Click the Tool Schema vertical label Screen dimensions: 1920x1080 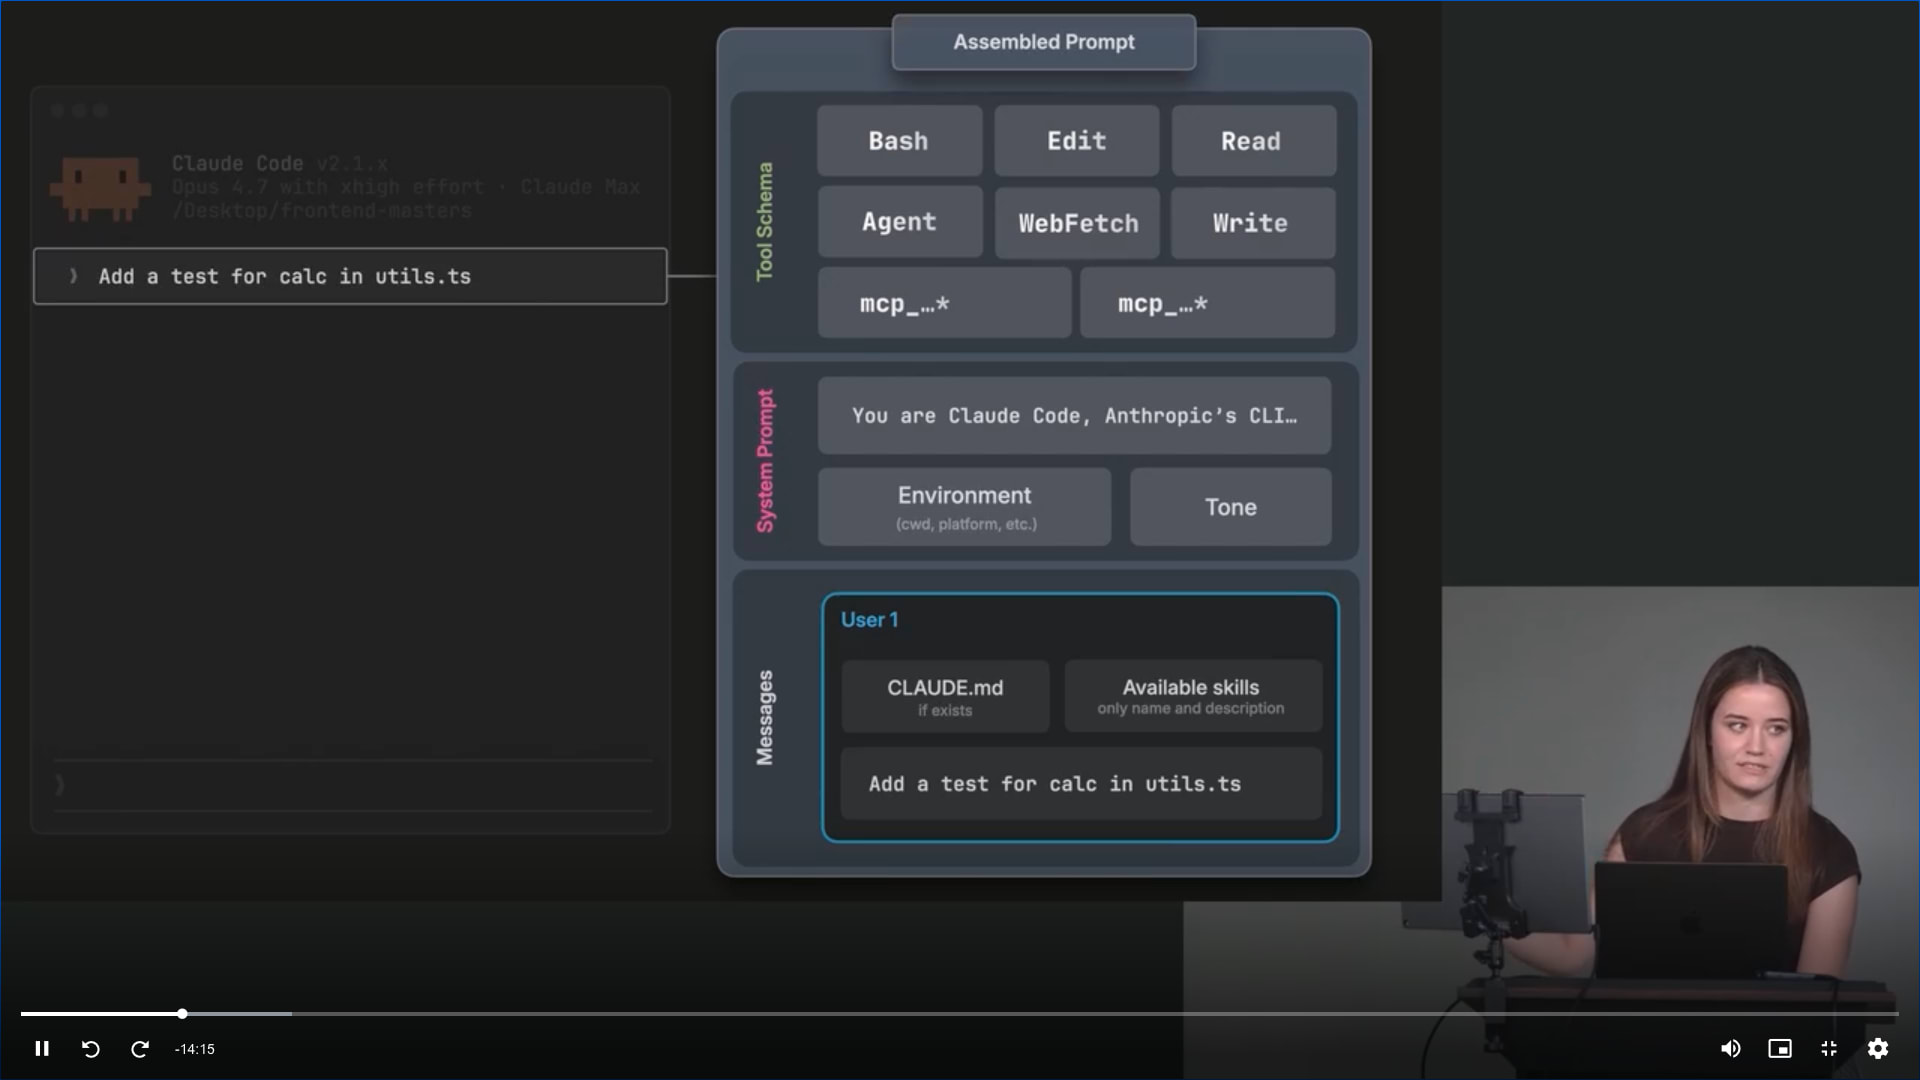coord(765,222)
